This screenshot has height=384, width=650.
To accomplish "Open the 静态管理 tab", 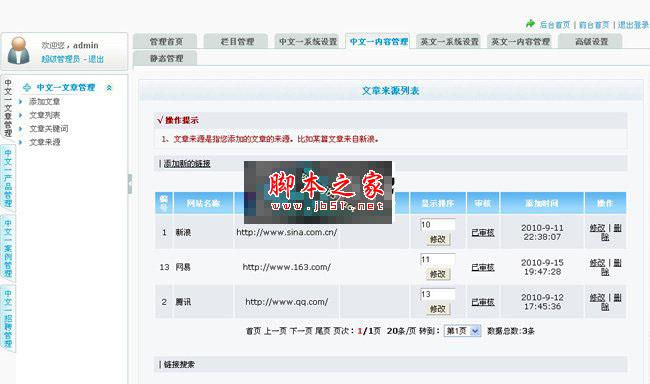I will (x=166, y=58).
